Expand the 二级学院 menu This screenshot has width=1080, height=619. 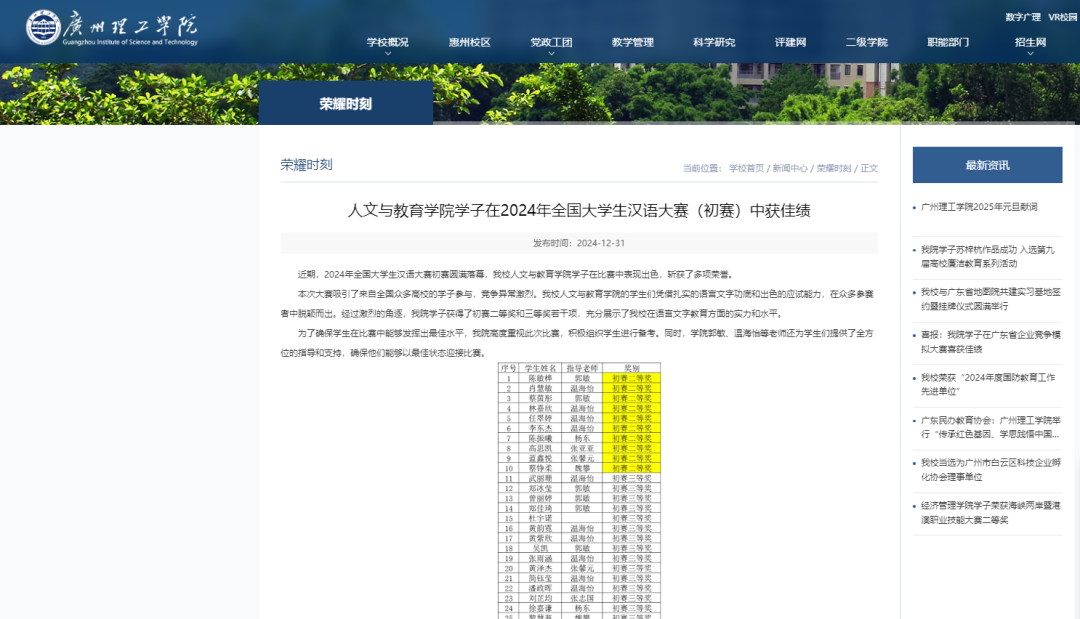point(866,42)
